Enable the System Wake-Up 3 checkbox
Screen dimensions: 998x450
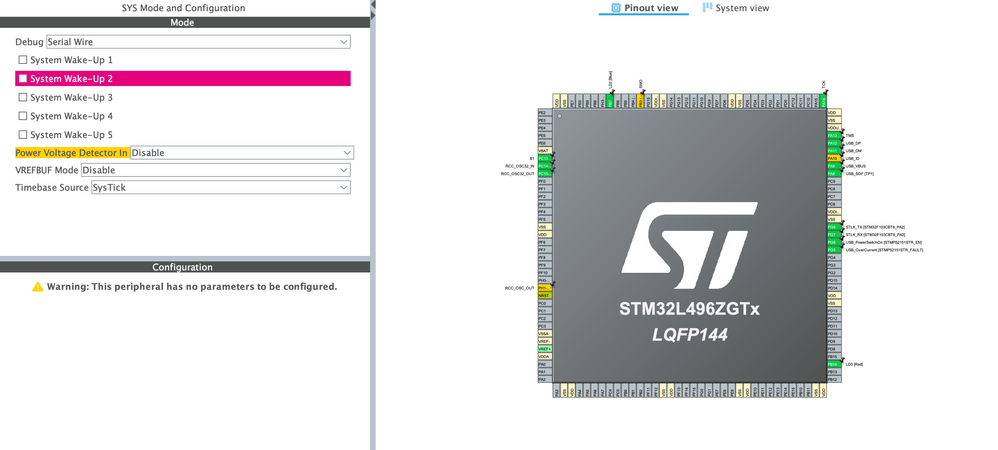(x=23, y=97)
